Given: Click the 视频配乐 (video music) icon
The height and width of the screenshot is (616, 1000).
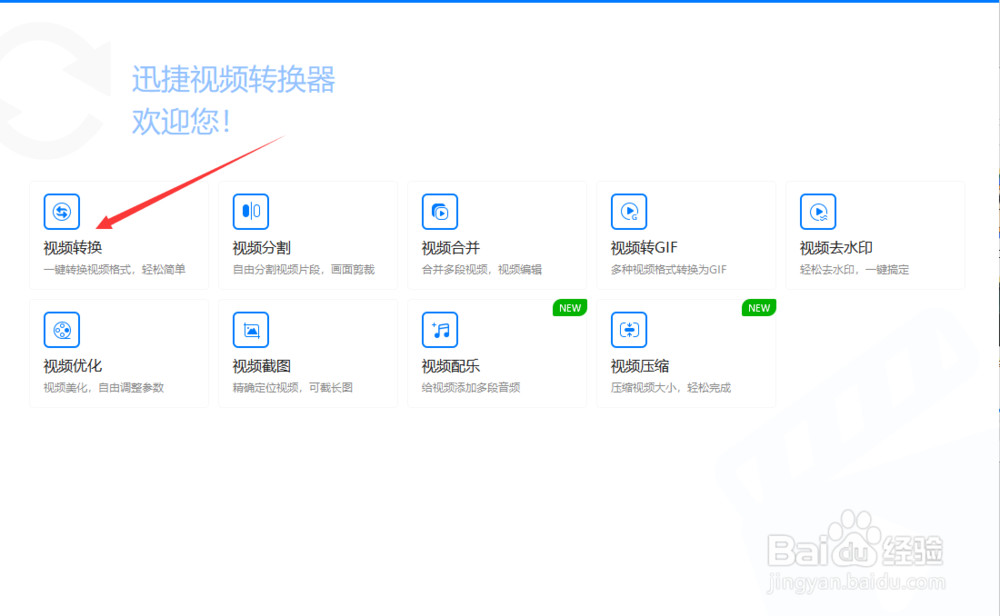Looking at the screenshot, I should pos(439,329).
